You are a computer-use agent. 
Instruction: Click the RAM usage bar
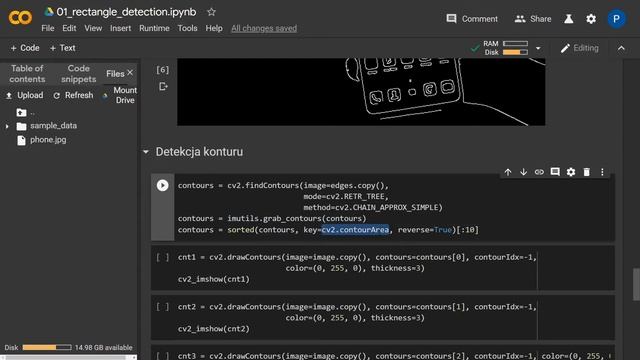pyautogui.click(x=515, y=43)
